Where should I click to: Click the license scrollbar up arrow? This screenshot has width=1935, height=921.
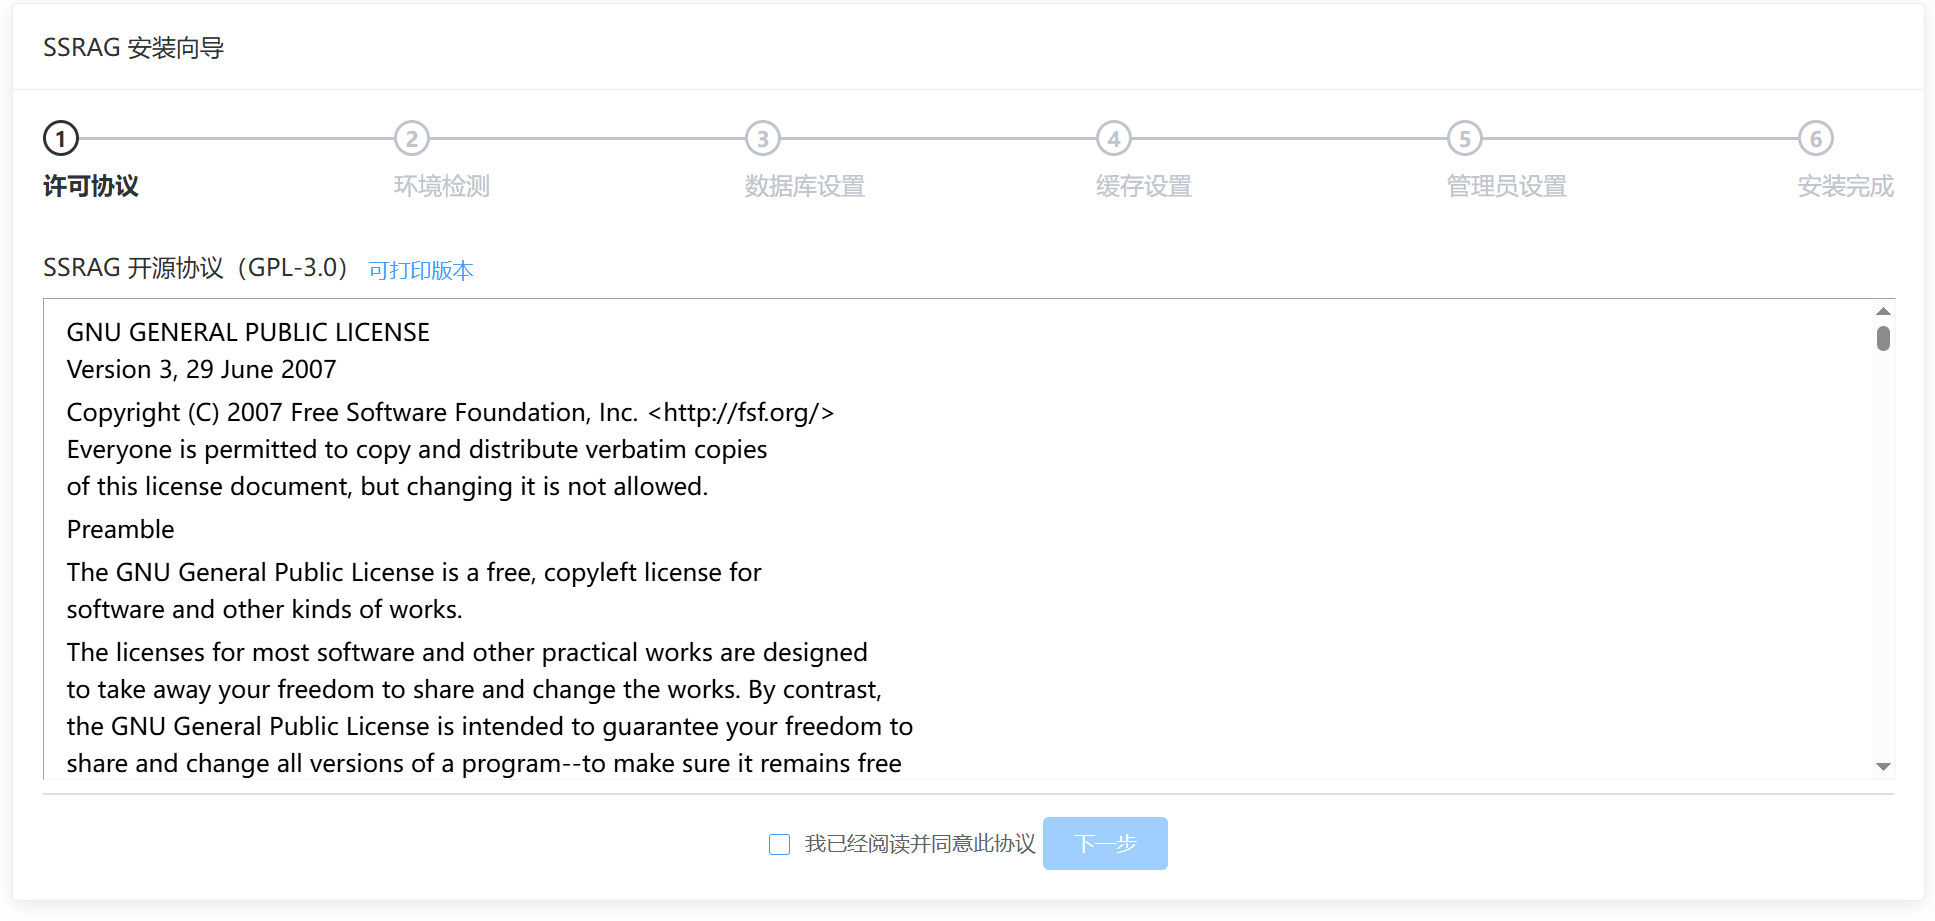click(x=1883, y=311)
